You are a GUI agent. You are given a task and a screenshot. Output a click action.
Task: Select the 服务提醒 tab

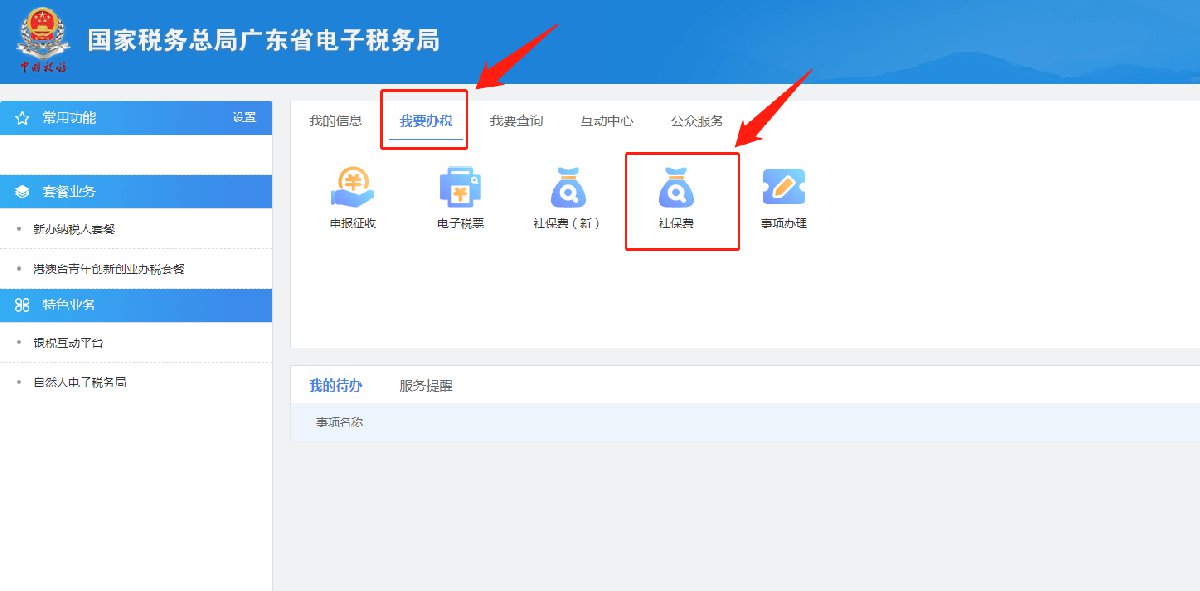[x=426, y=386]
